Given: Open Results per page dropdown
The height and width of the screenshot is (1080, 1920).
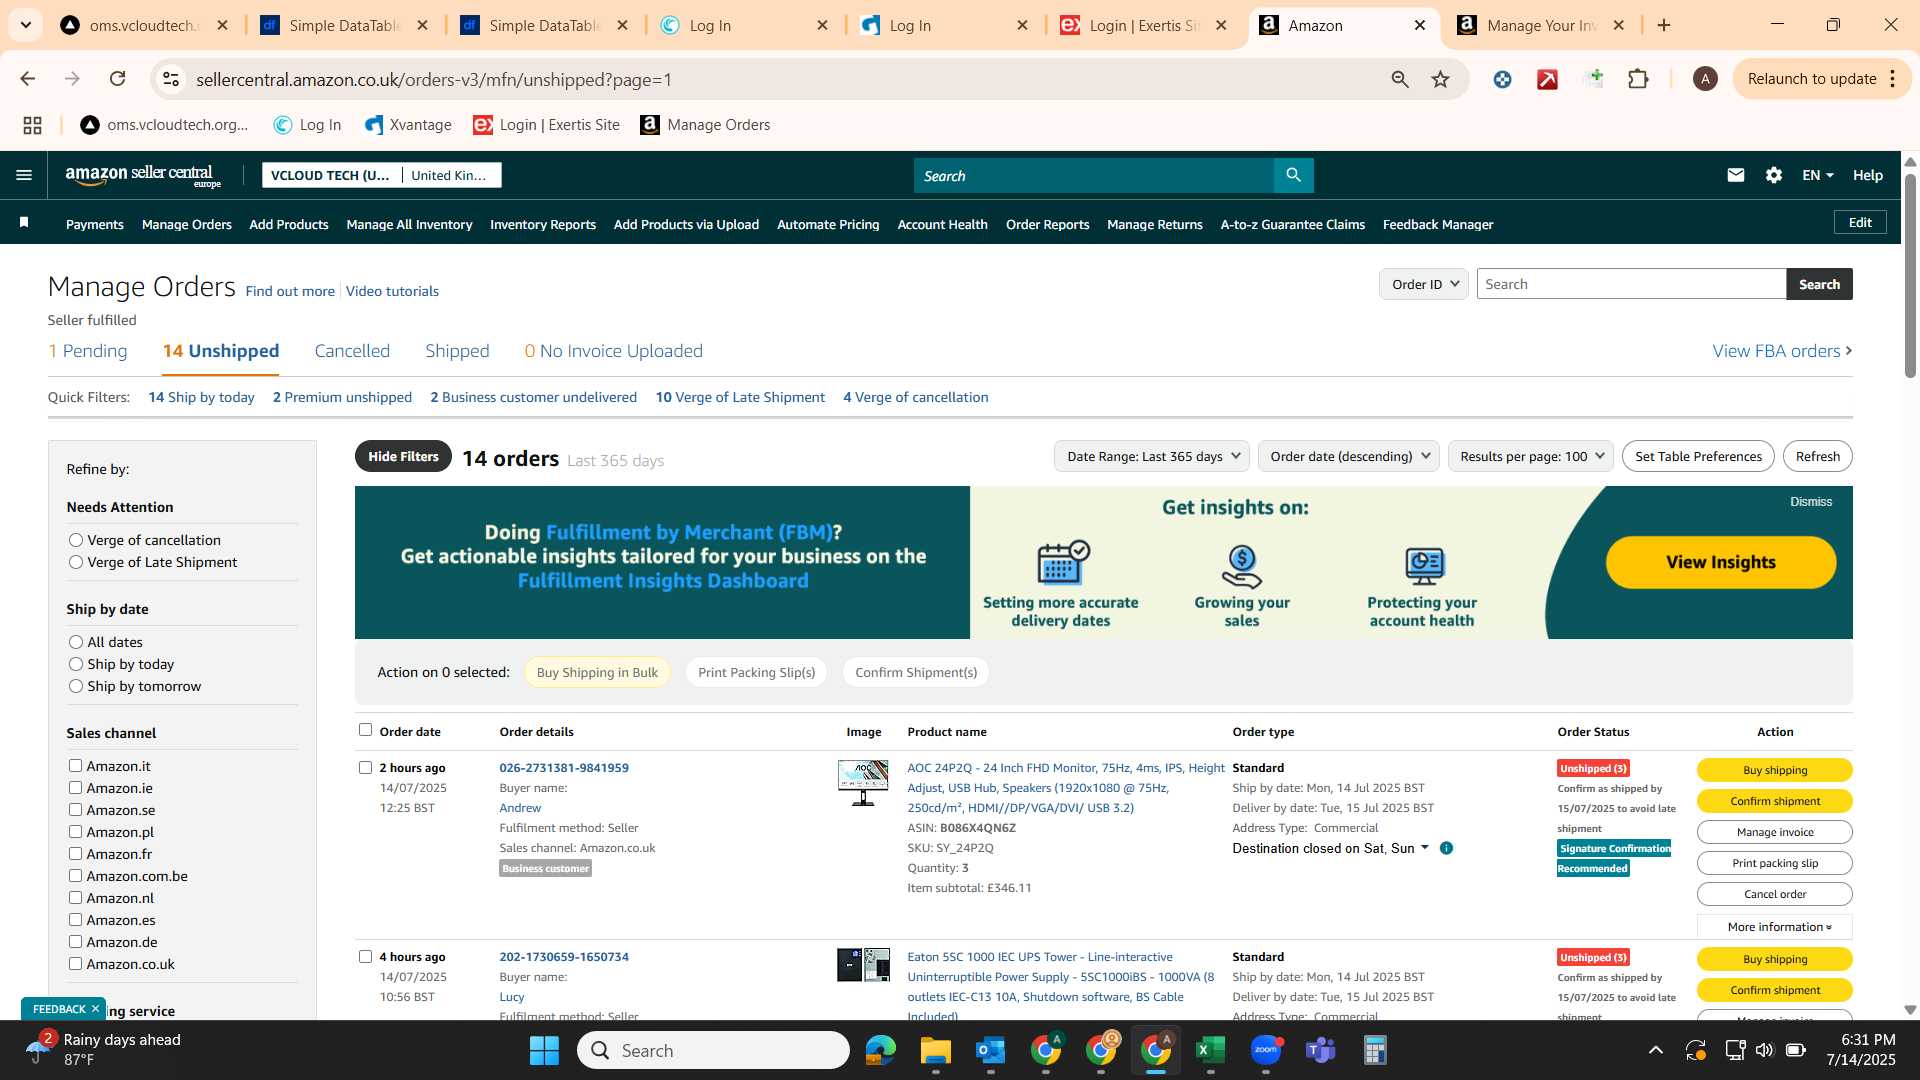Looking at the screenshot, I should pyautogui.click(x=1530, y=456).
